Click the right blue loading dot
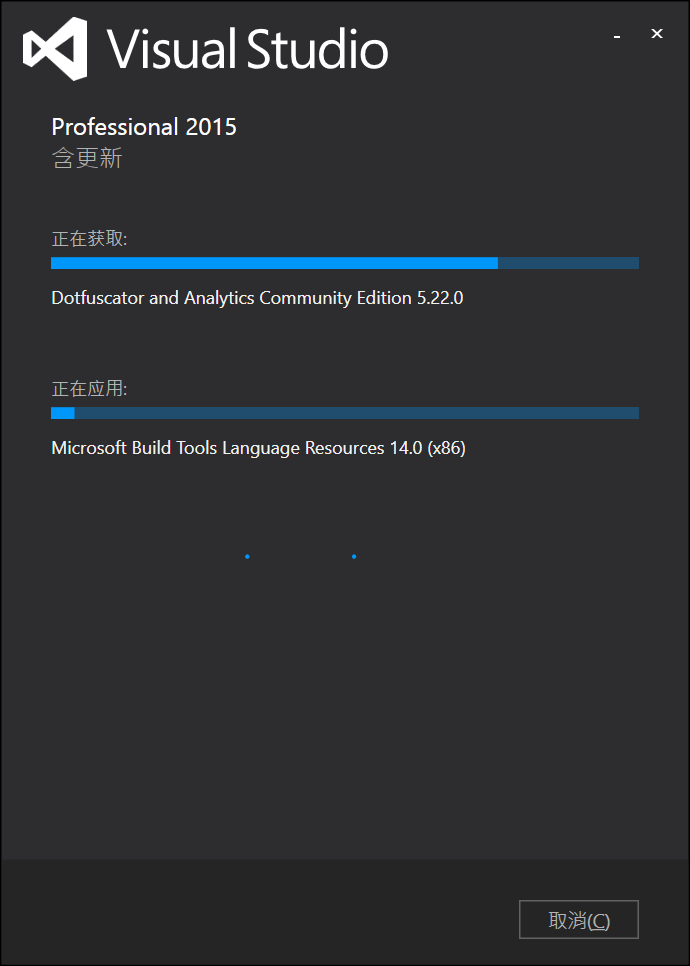The height and width of the screenshot is (966, 690). (x=354, y=556)
